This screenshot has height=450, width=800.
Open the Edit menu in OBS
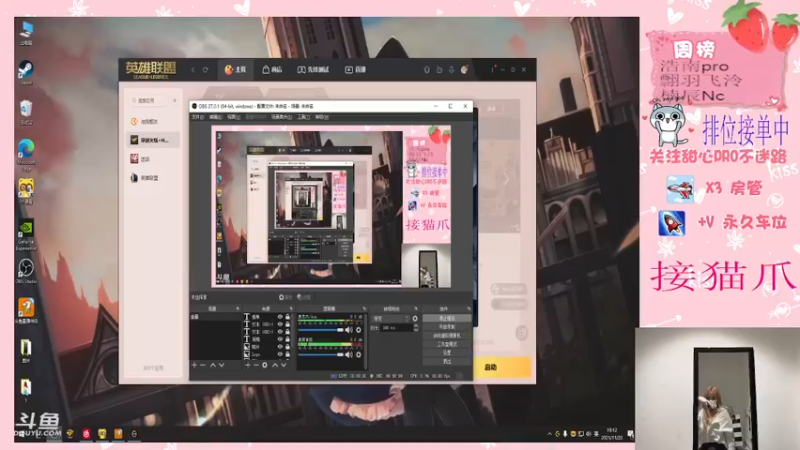pyautogui.click(x=216, y=117)
